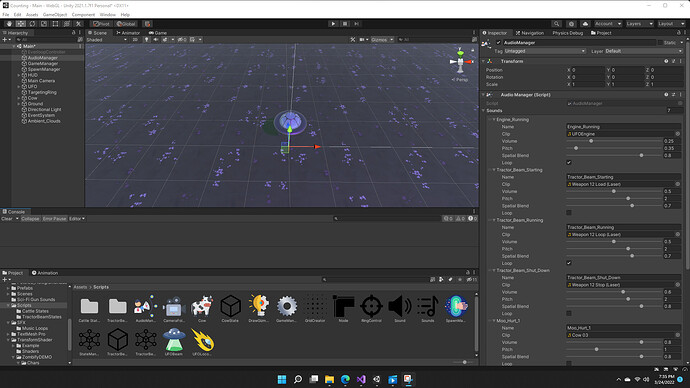Select the SpawnManager asset icon
690x388 pixels.
456,306
